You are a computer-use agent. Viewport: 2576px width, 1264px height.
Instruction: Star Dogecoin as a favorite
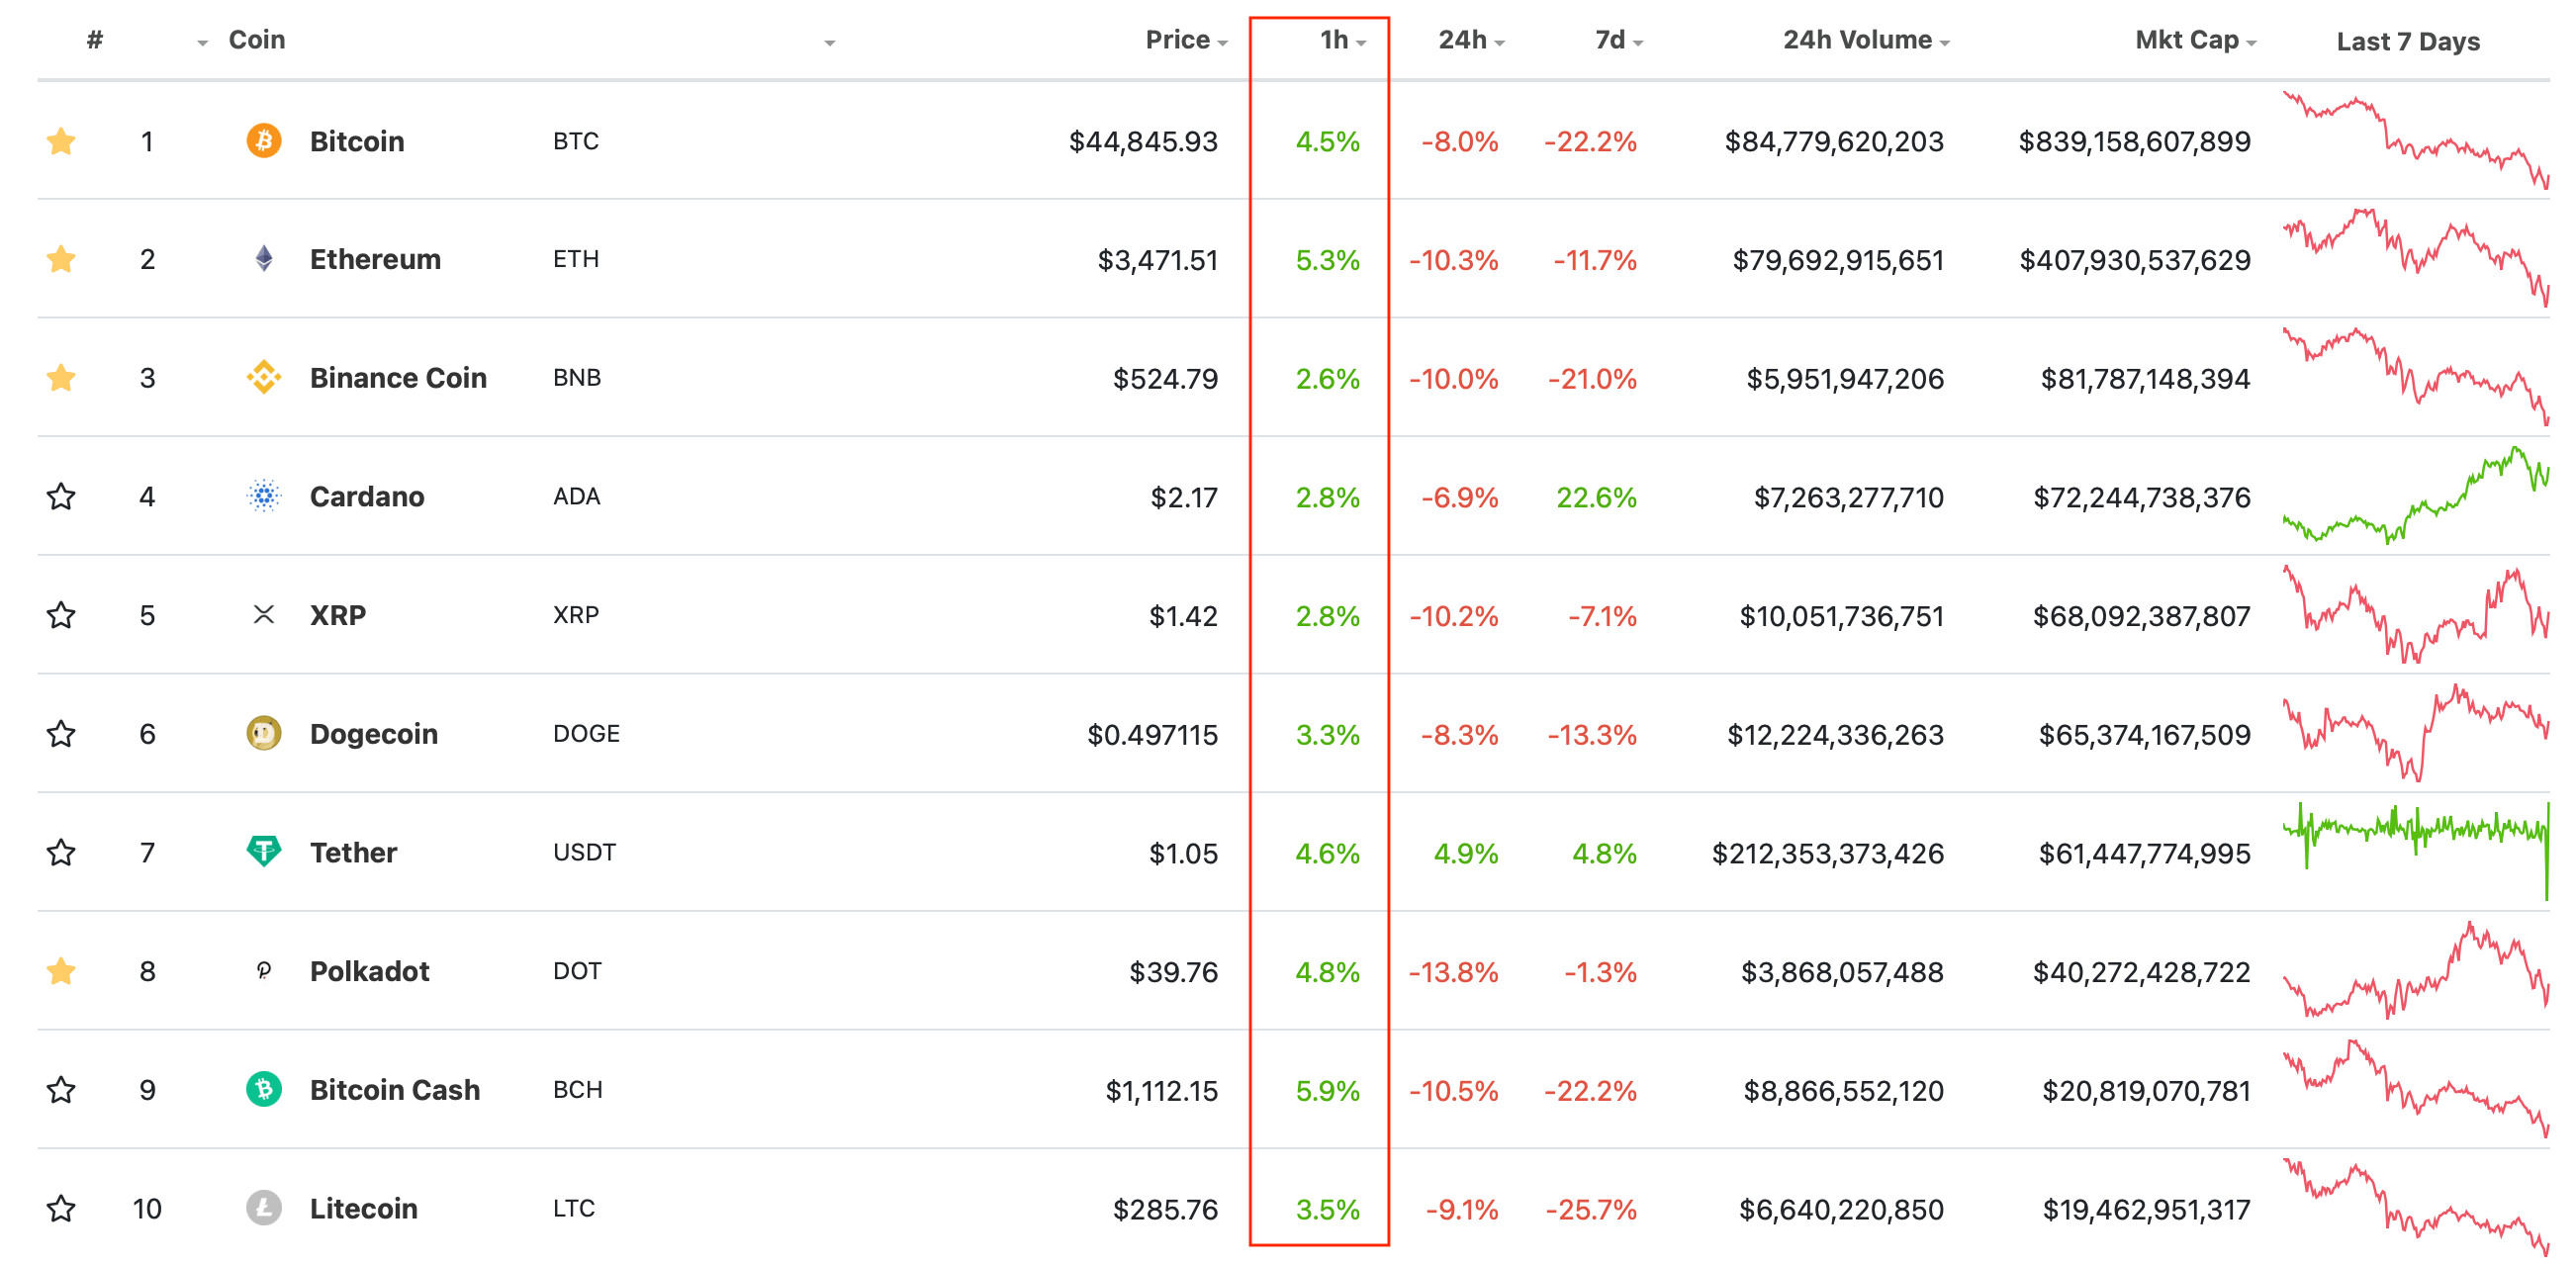coord(61,734)
